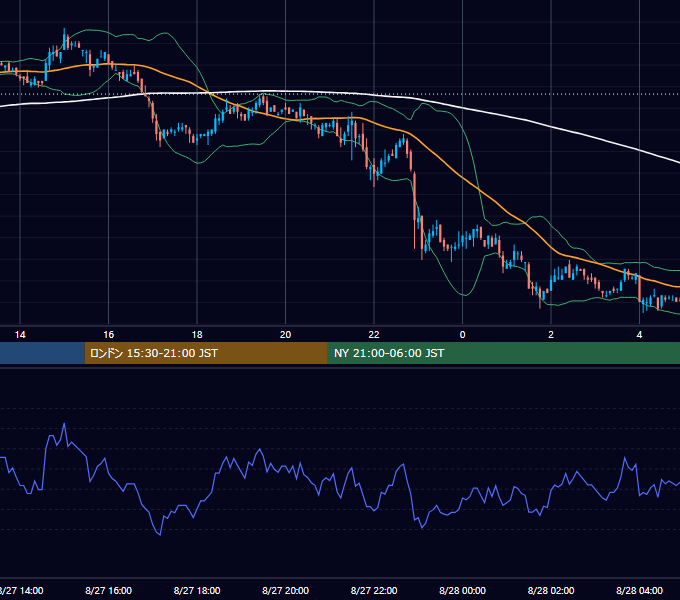Screen dimensions: 680x600
Task: Click the 18 hour label on the axis
Action: [197, 335]
